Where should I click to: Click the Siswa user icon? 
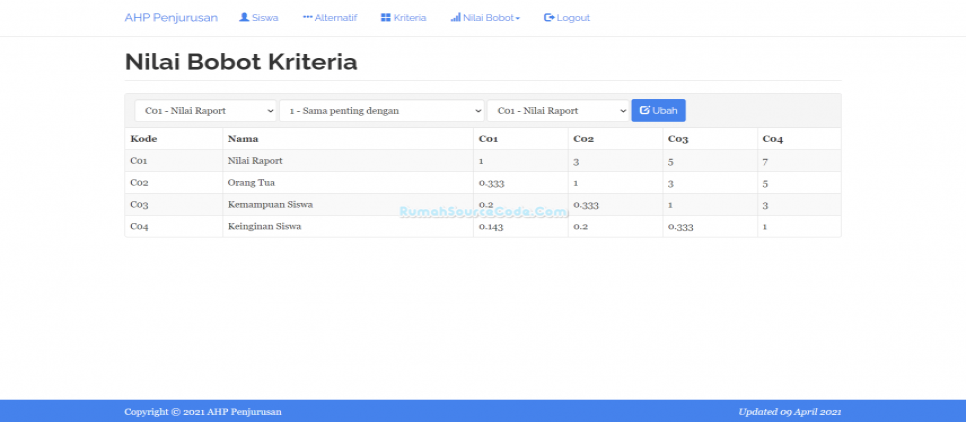pos(244,18)
